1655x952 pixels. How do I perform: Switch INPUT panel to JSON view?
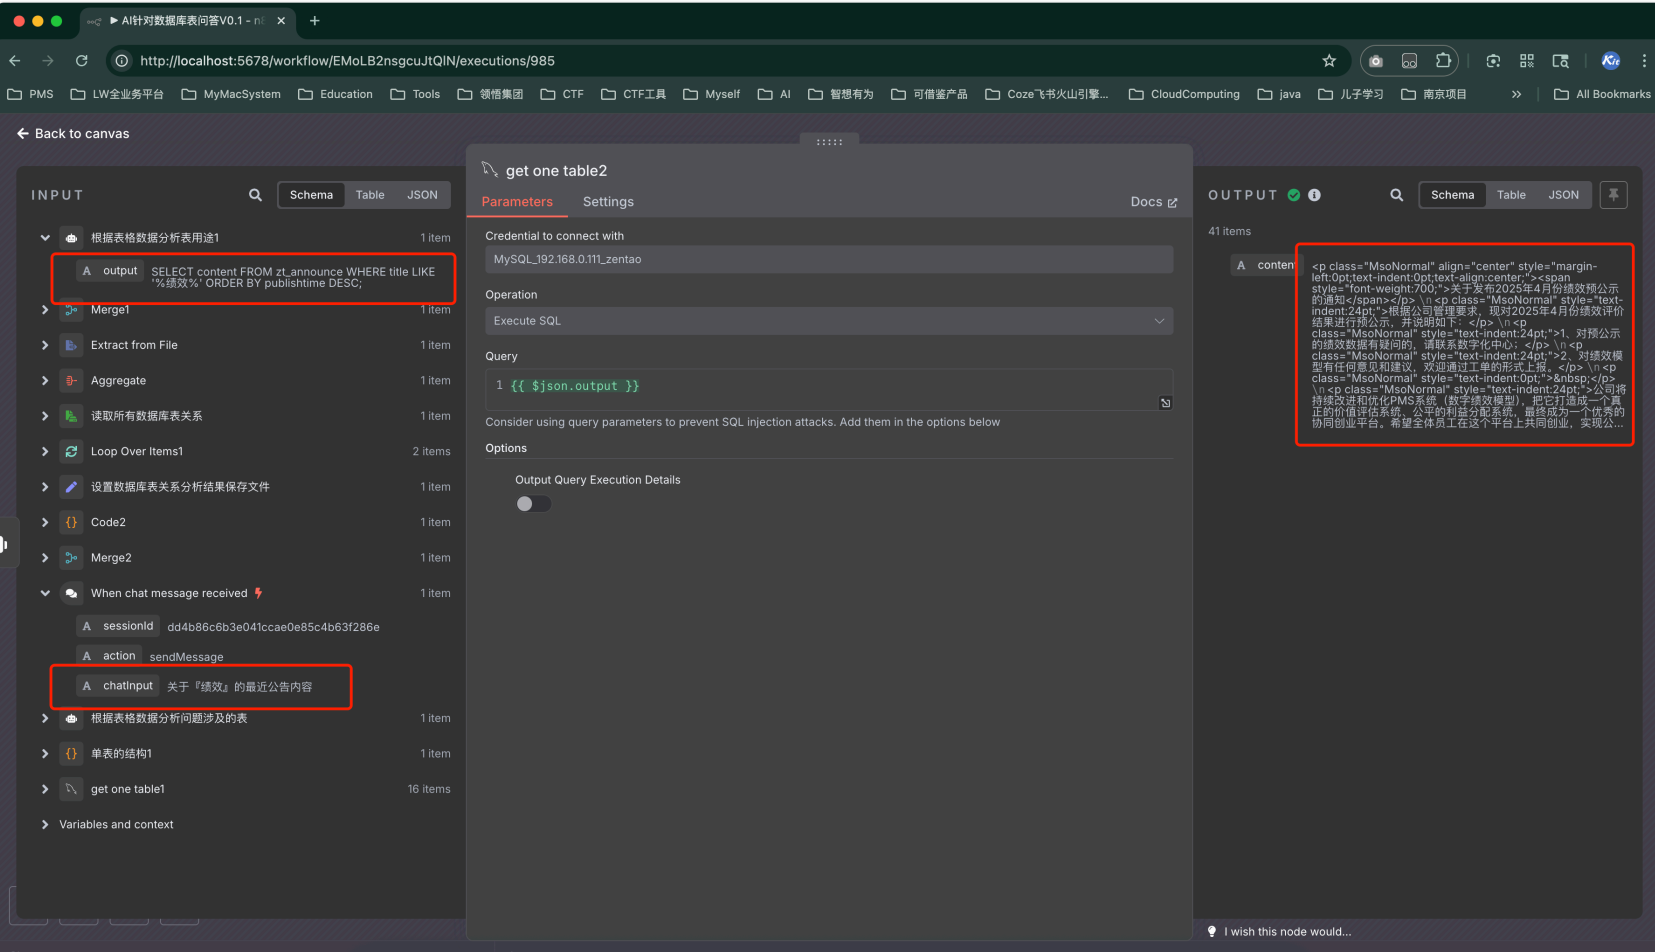pyautogui.click(x=422, y=195)
